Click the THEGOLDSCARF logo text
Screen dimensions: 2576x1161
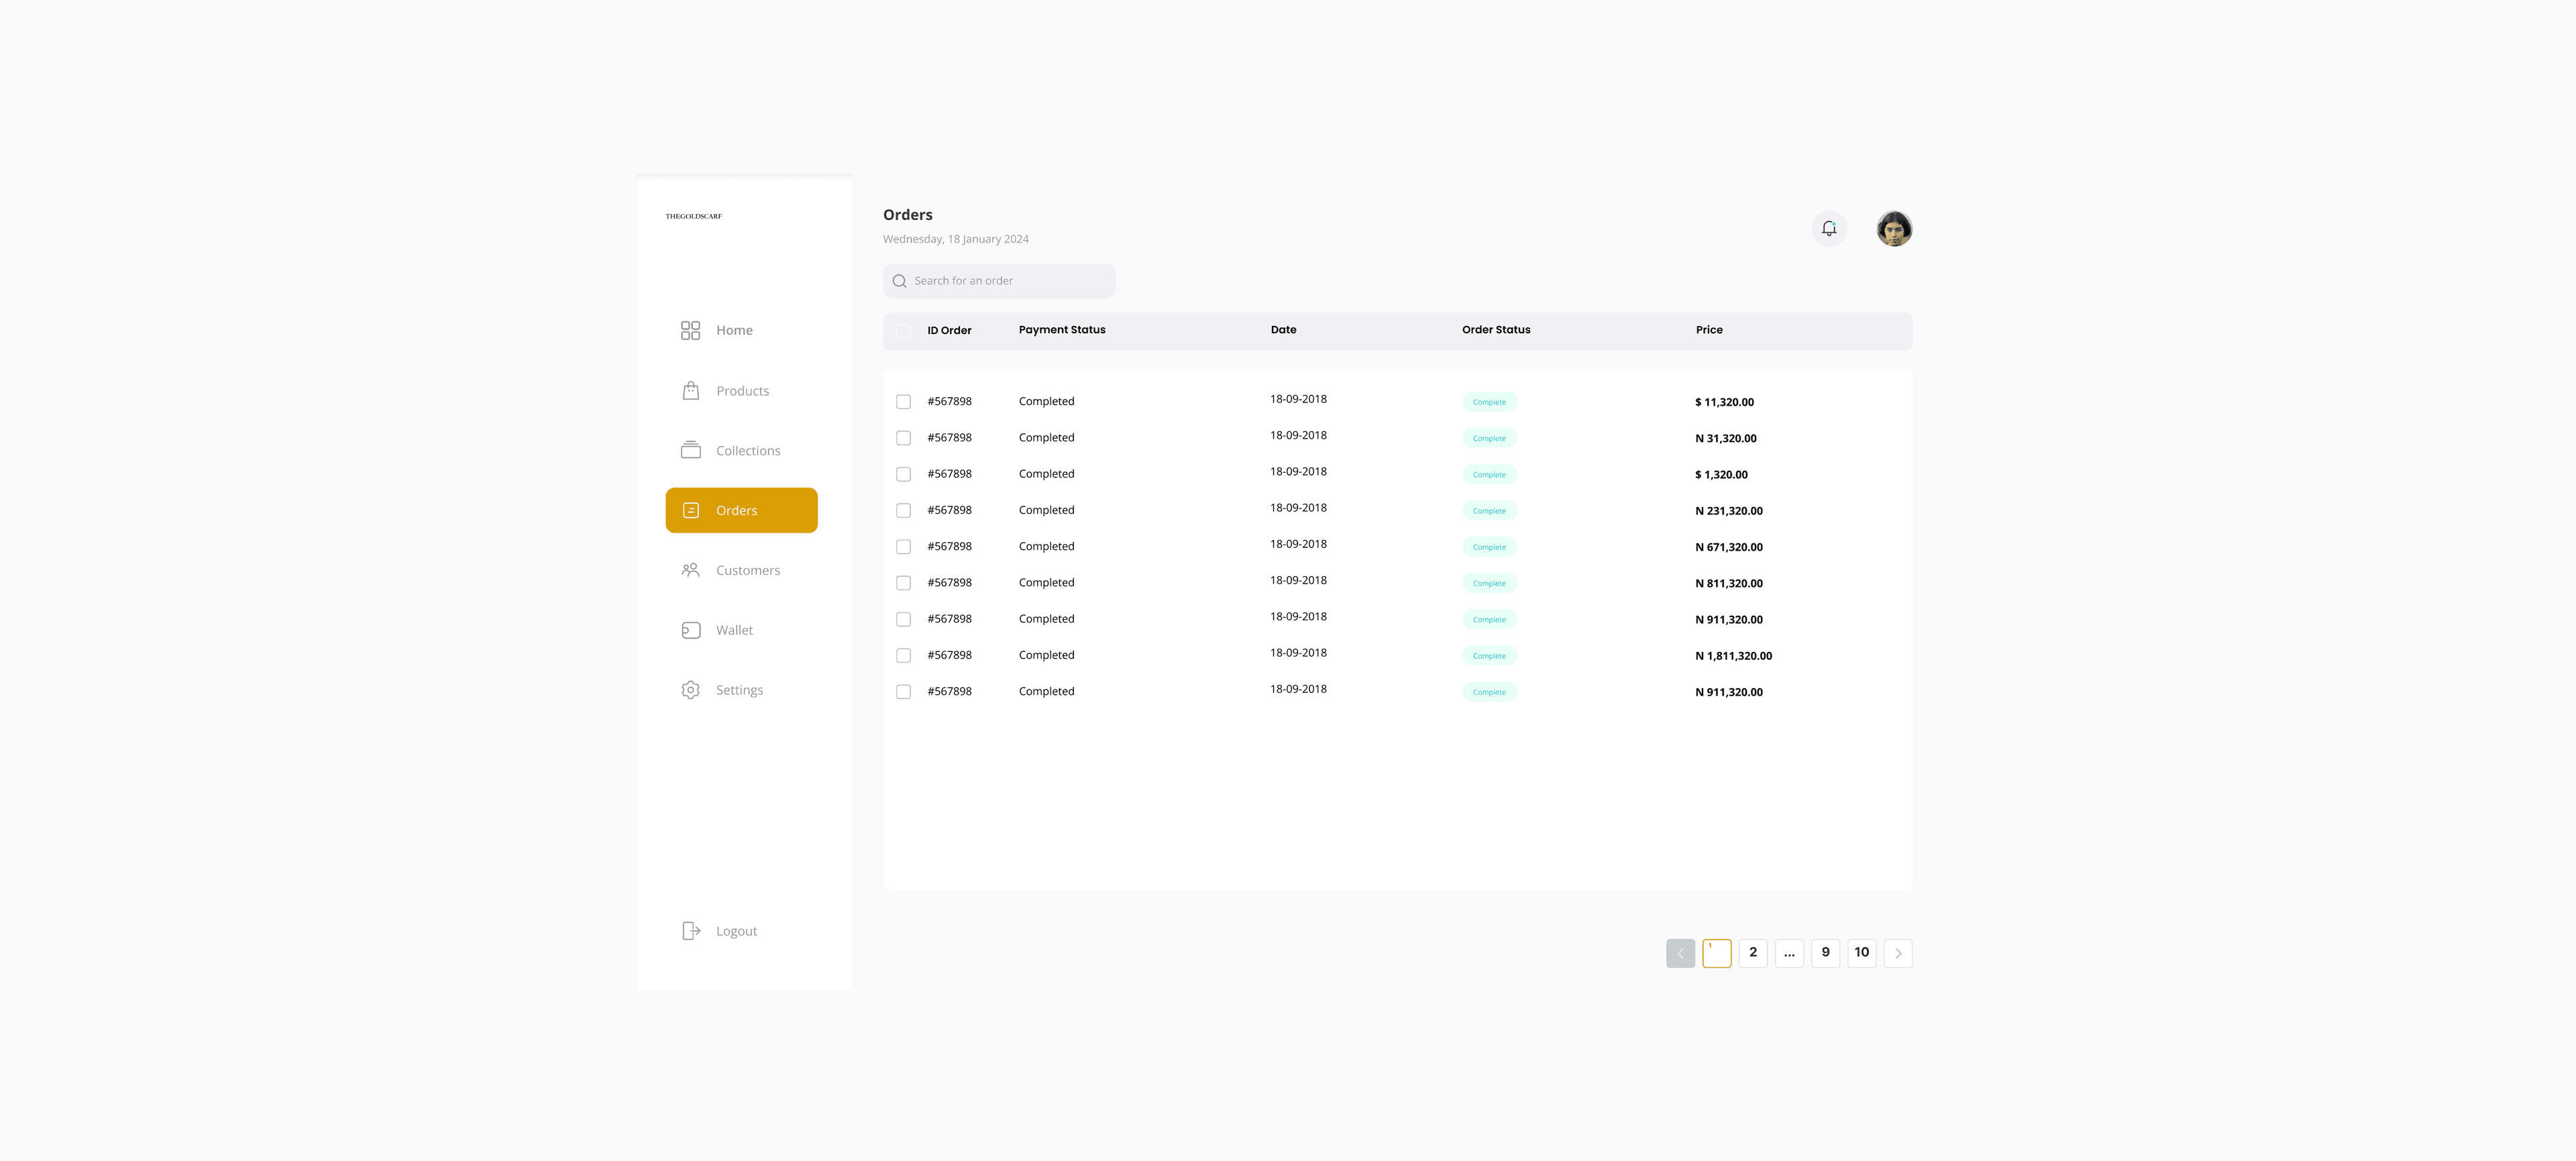tap(694, 215)
